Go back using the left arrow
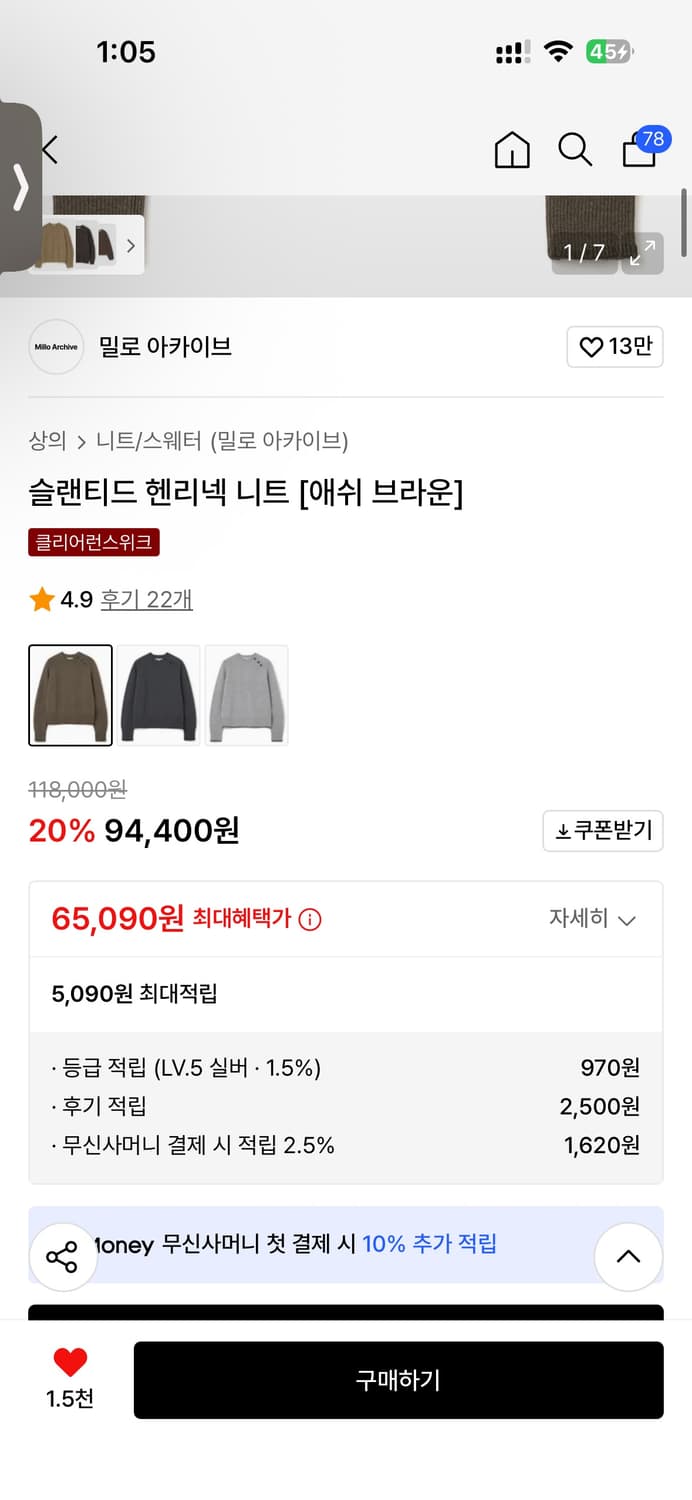This screenshot has width=692, height=1500. point(48,149)
